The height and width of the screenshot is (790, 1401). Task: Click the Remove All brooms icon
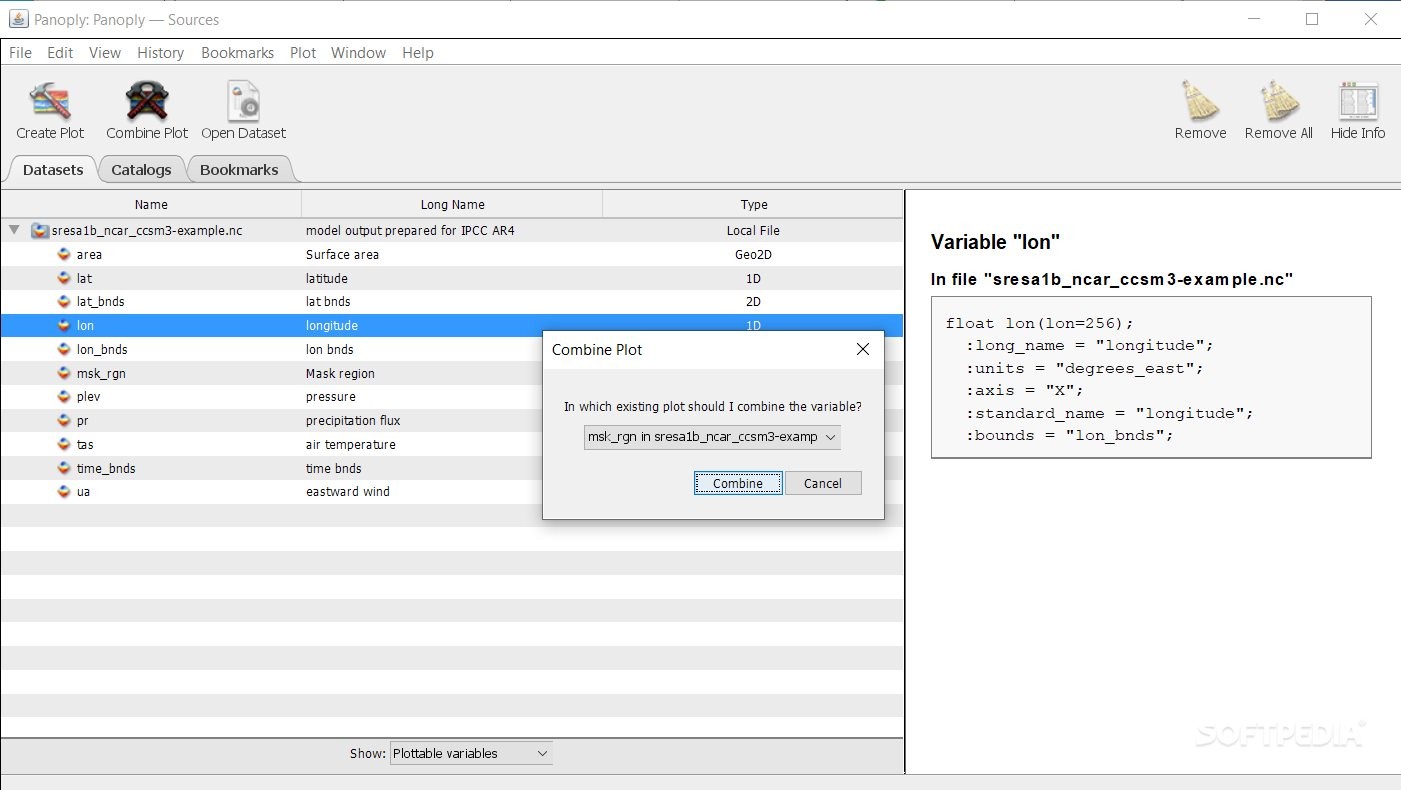click(x=1278, y=101)
